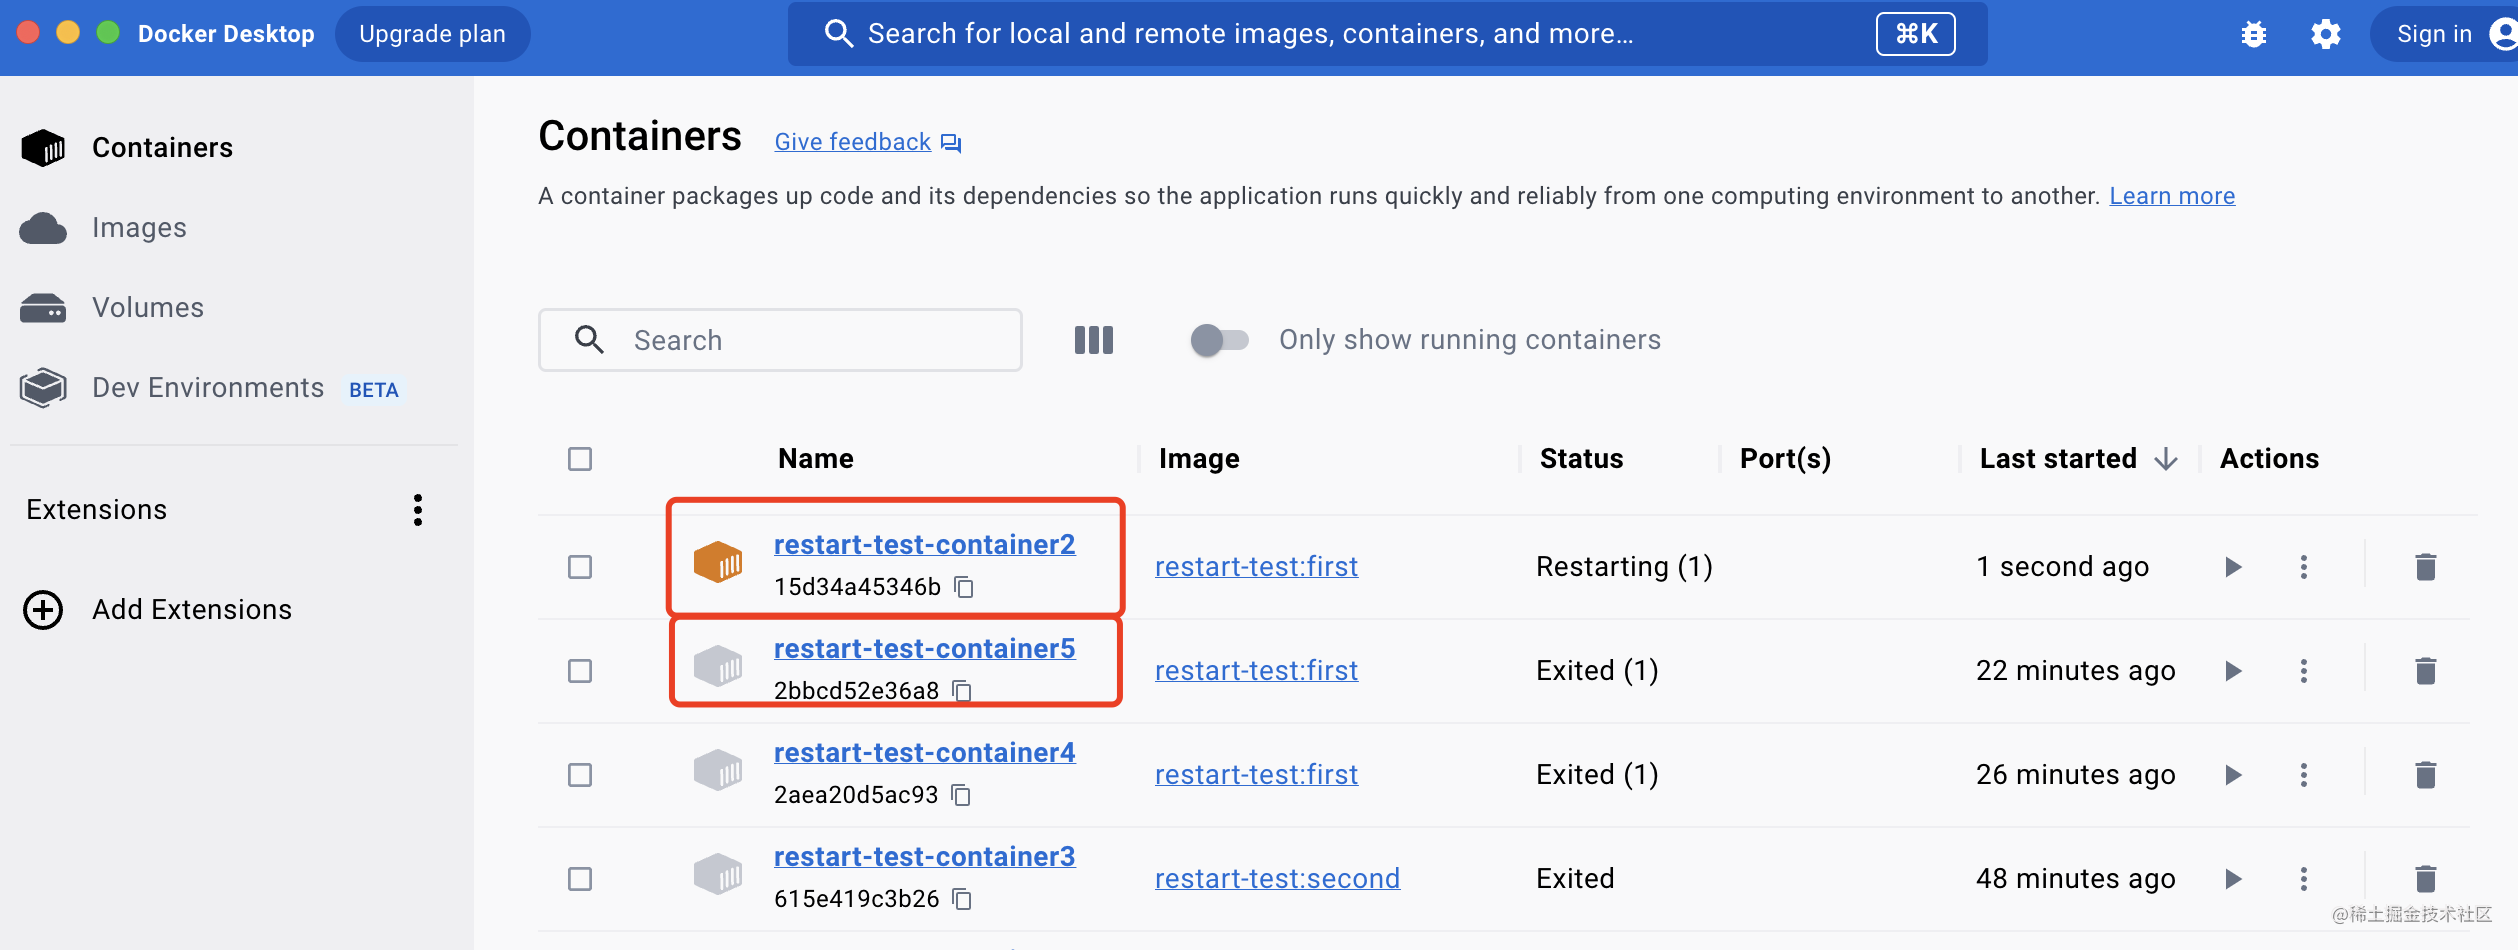Open more actions menu for restart-test-container2
The image size is (2518, 950).
pos(2303,567)
